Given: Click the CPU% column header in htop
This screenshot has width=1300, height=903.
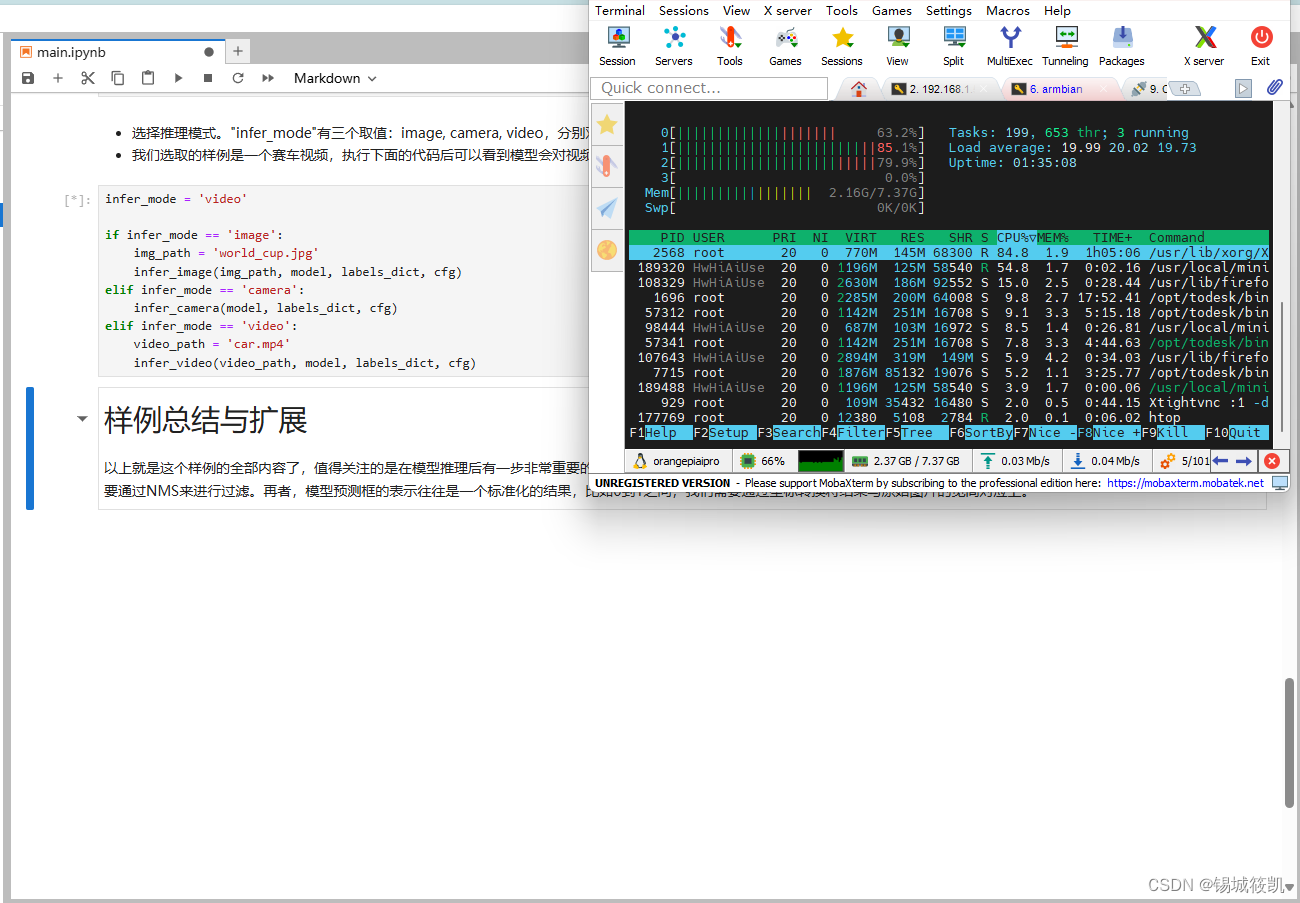Looking at the screenshot, I should point(1016,238).
